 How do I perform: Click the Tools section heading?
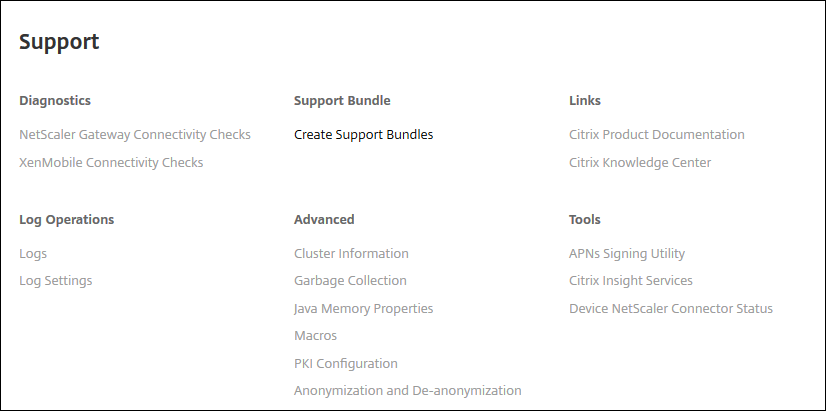(585, 220)
